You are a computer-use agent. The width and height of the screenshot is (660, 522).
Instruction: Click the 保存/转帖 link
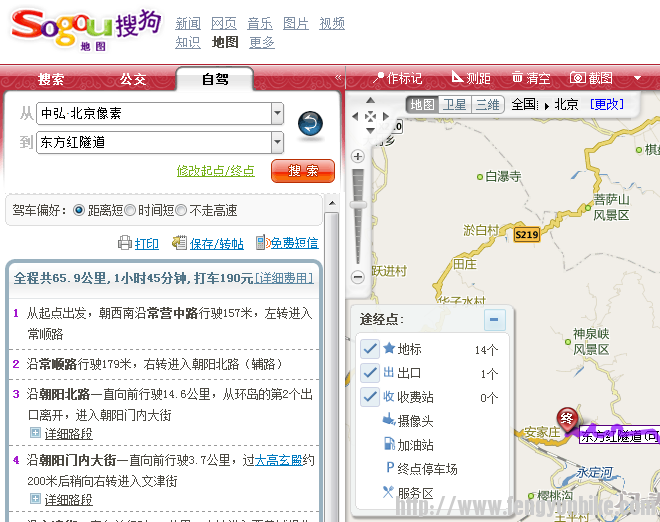click(216, 243)
